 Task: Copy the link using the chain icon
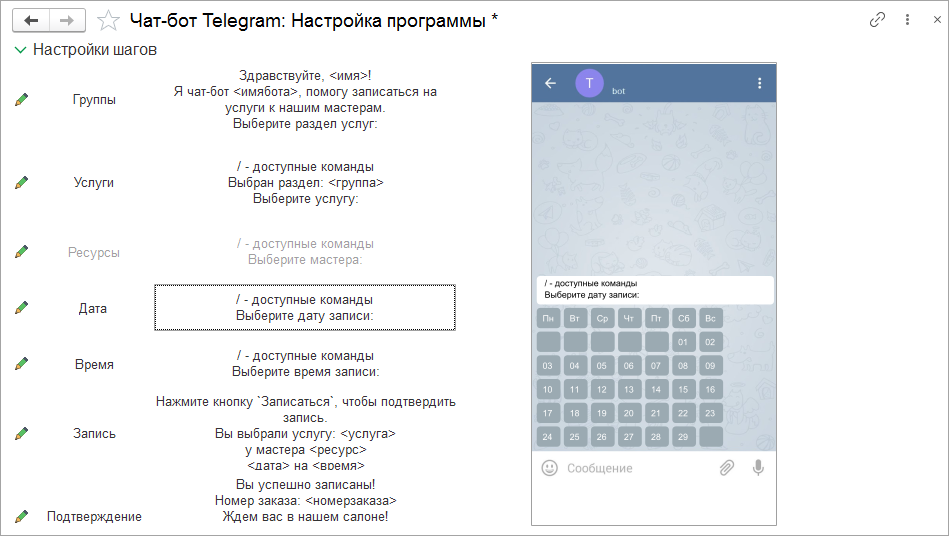click(877, 20)
